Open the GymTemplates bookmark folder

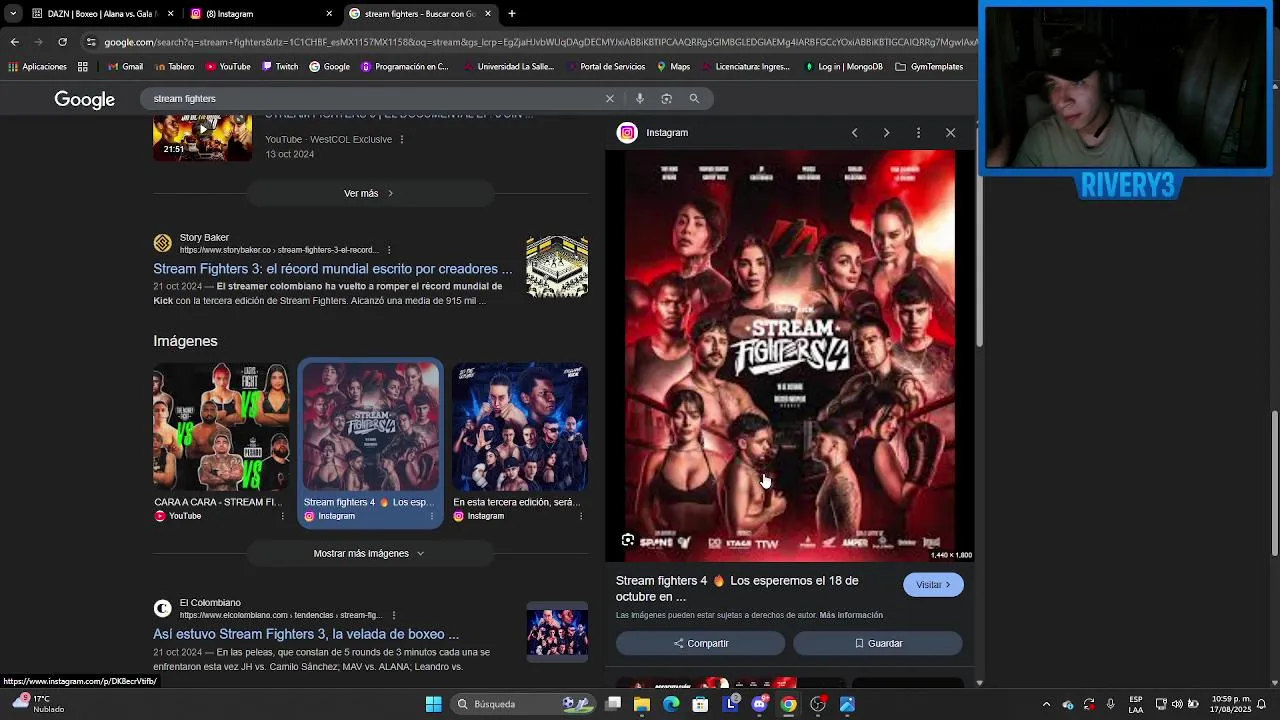coord(929,67)
